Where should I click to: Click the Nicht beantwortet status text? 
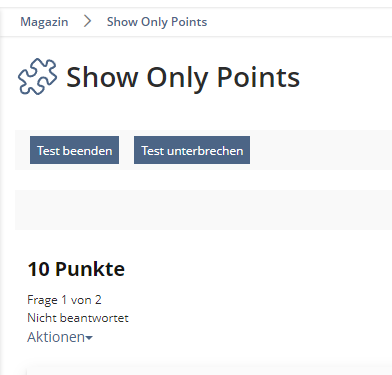point(78,318)
